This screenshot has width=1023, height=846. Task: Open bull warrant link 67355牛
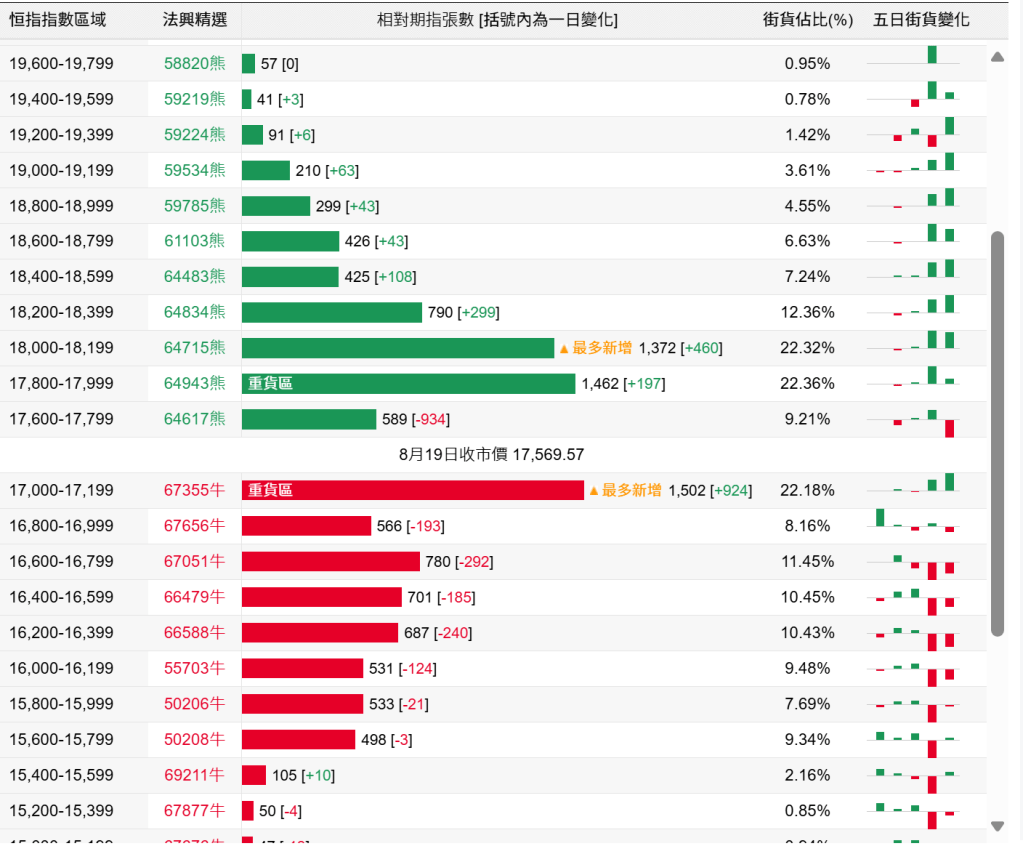pos(195,490)
